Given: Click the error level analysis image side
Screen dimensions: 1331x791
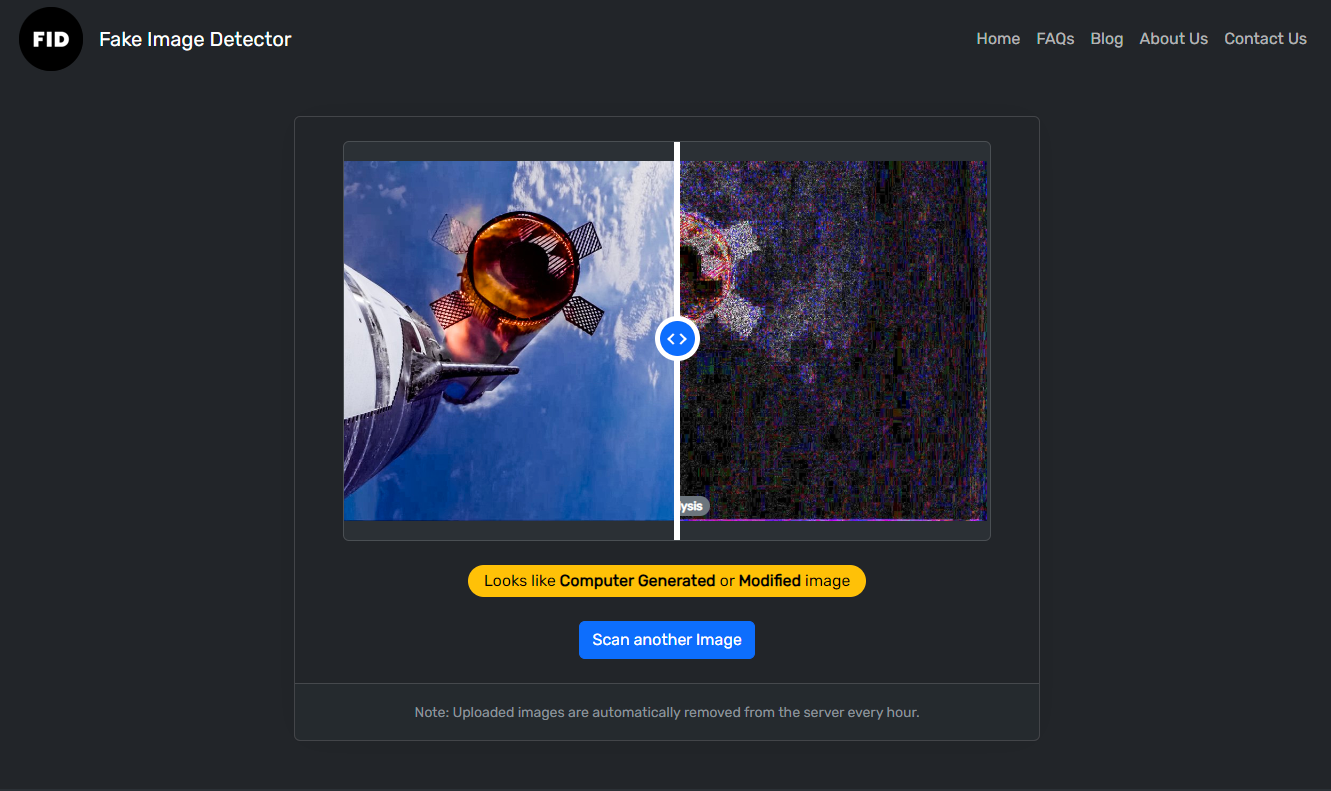Looking at the screenshot, I should (834, 341).
